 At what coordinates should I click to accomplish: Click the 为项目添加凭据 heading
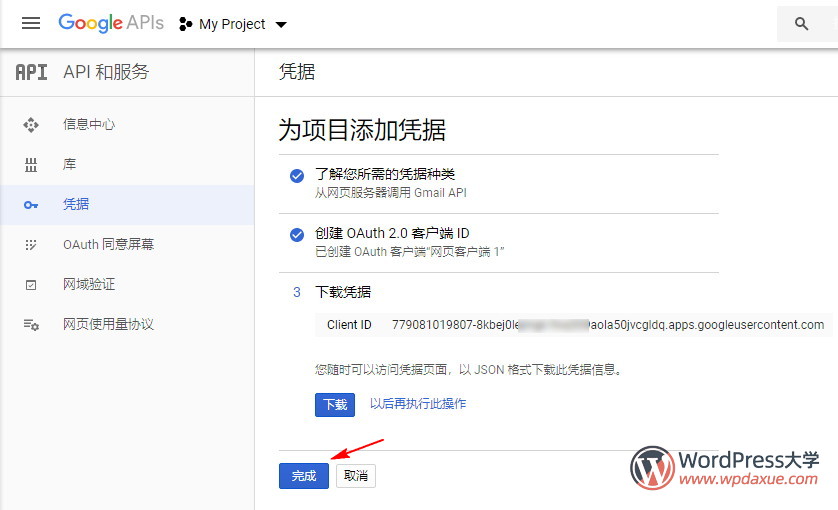pos(362,130)
